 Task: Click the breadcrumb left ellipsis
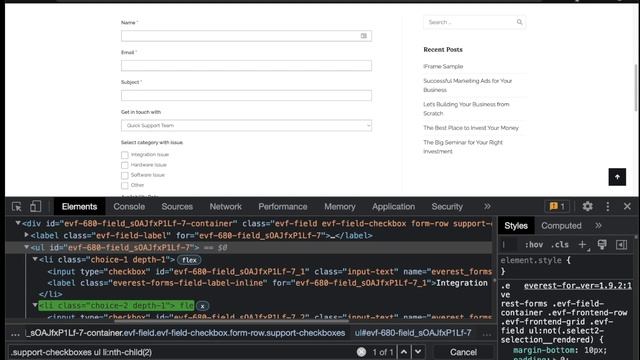tap(15, 333)
